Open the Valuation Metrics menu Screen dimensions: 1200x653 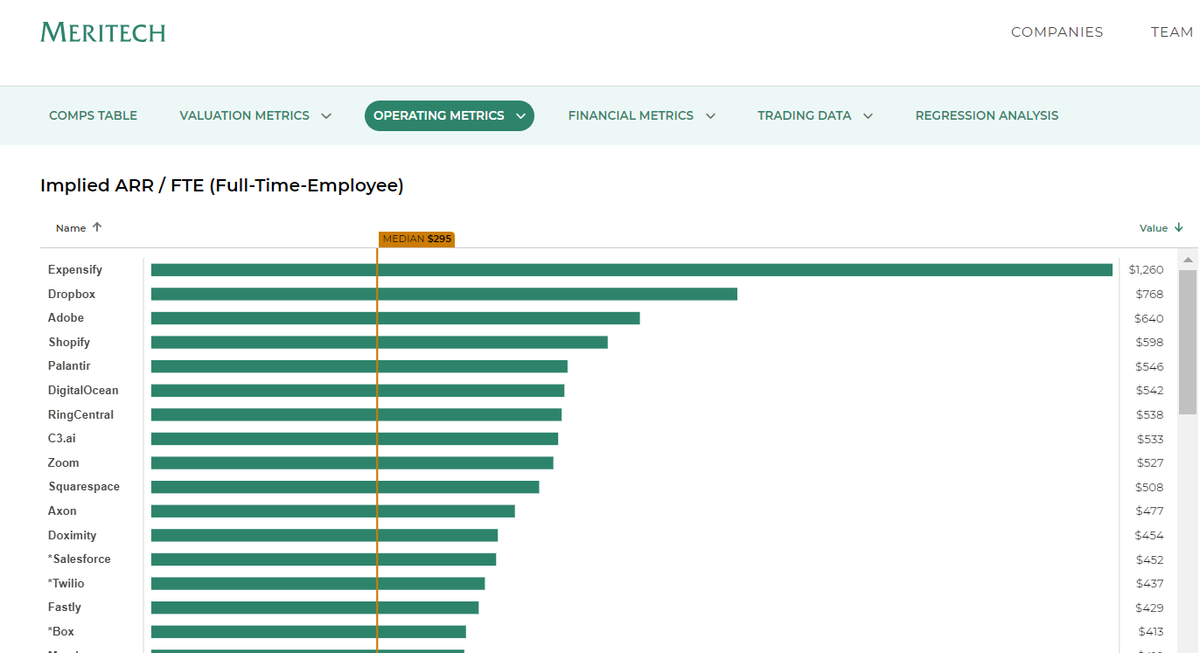point(255,116)
